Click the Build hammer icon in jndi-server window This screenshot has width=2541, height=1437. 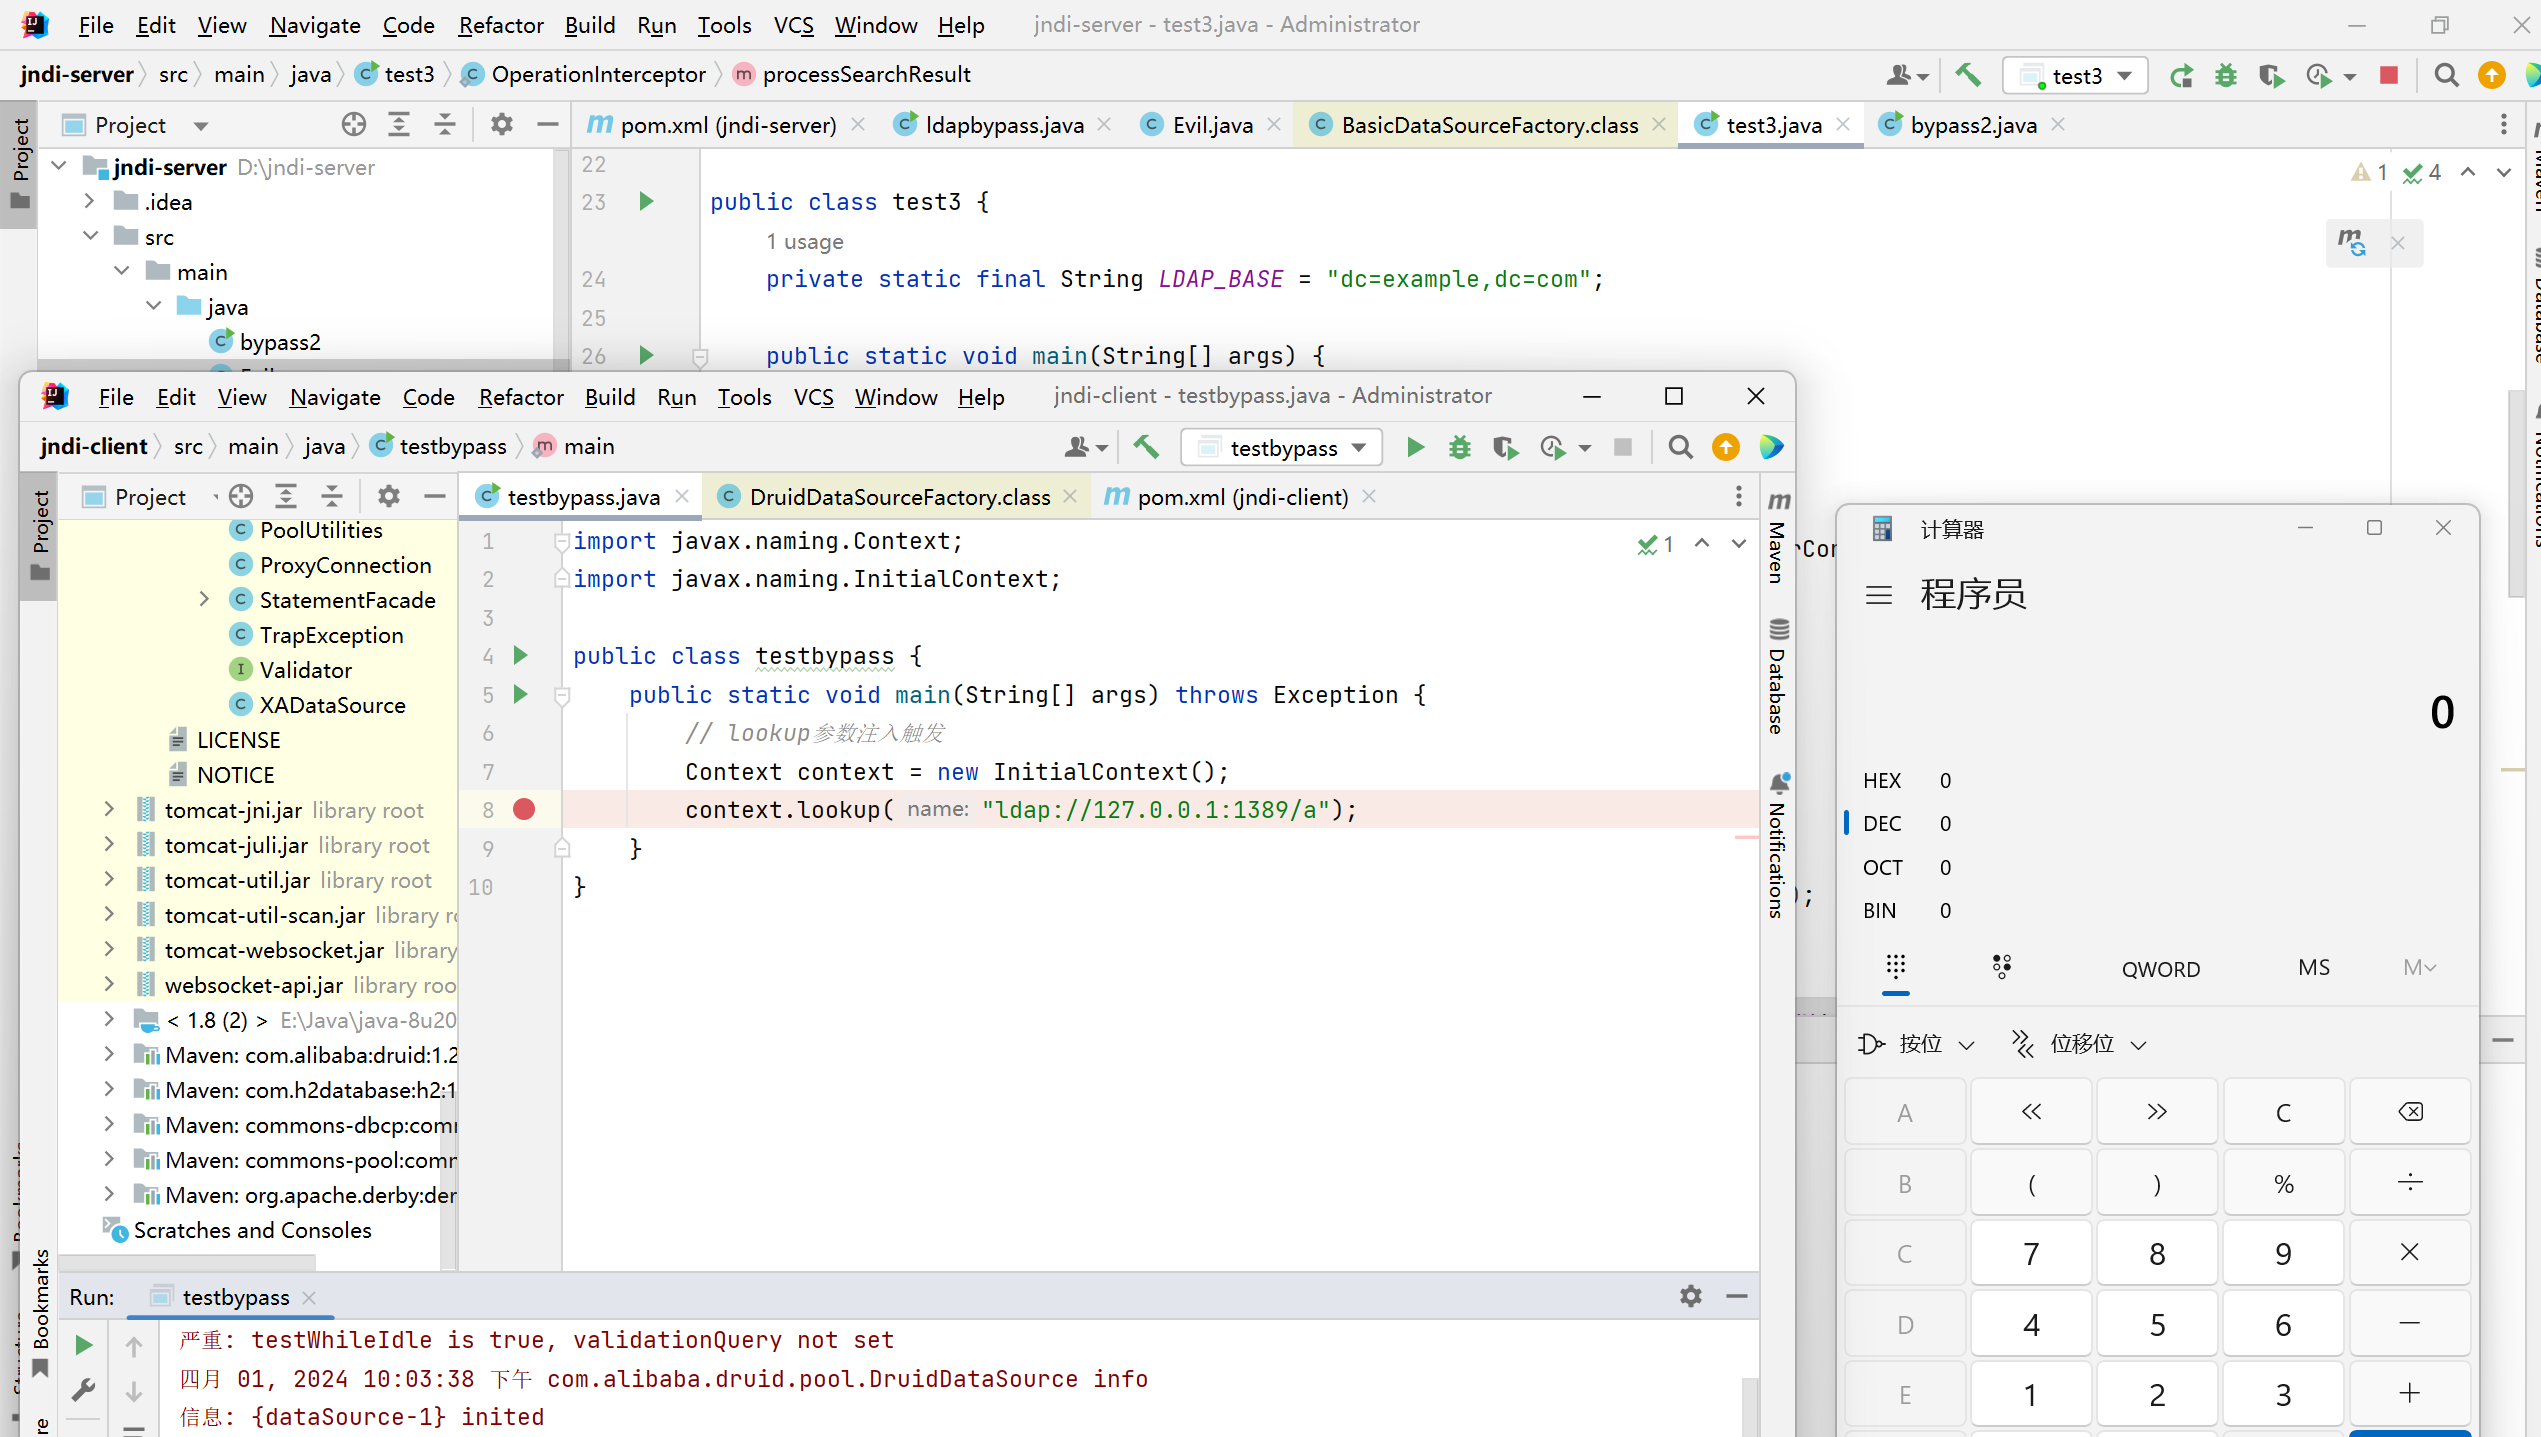pyautogui.click(x=1968, y=75)
